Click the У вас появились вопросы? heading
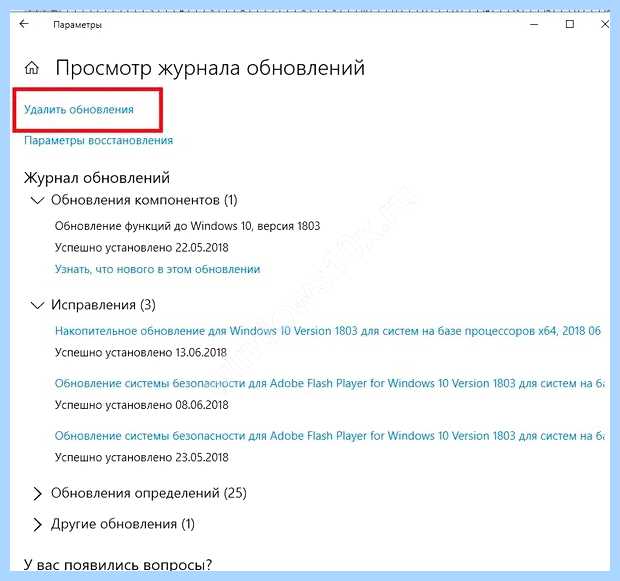The width and height of the screenshot is (620, 581). (118, 564)
